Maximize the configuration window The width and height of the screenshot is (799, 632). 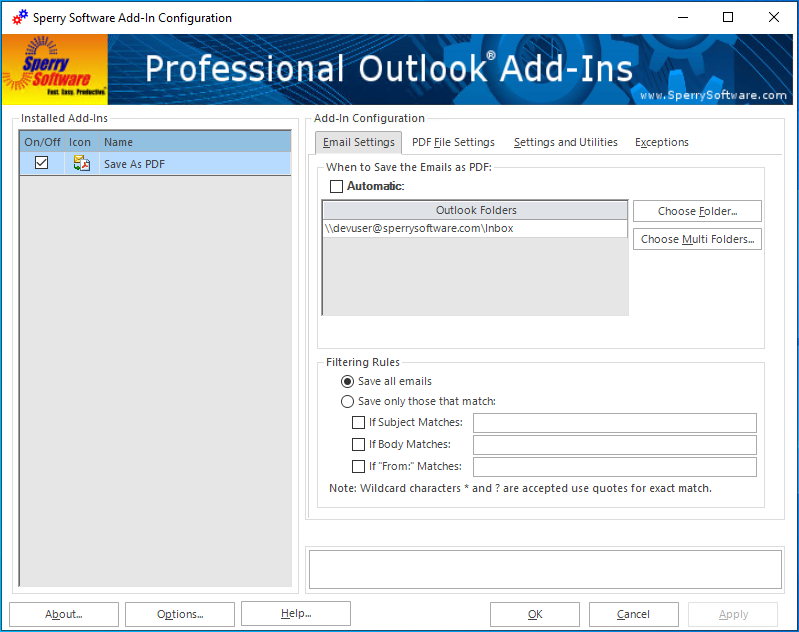point(728,17)
